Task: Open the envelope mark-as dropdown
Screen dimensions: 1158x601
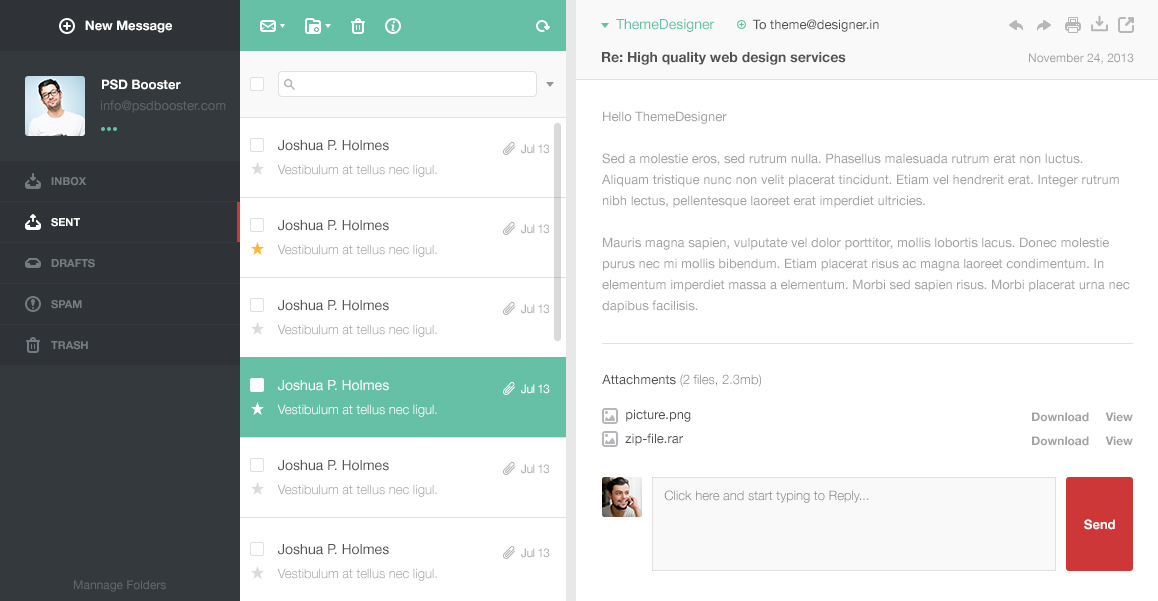Action: tap(272, 26)
